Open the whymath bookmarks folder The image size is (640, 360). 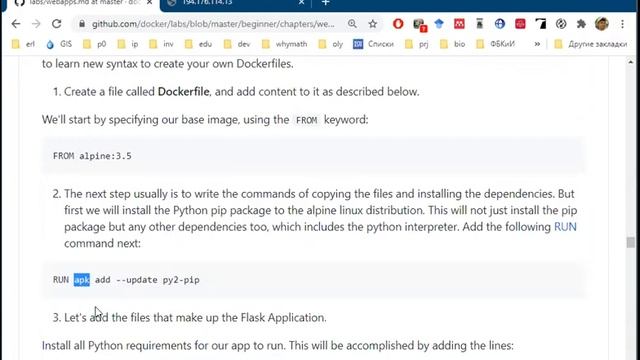click(x=284, y=44)
